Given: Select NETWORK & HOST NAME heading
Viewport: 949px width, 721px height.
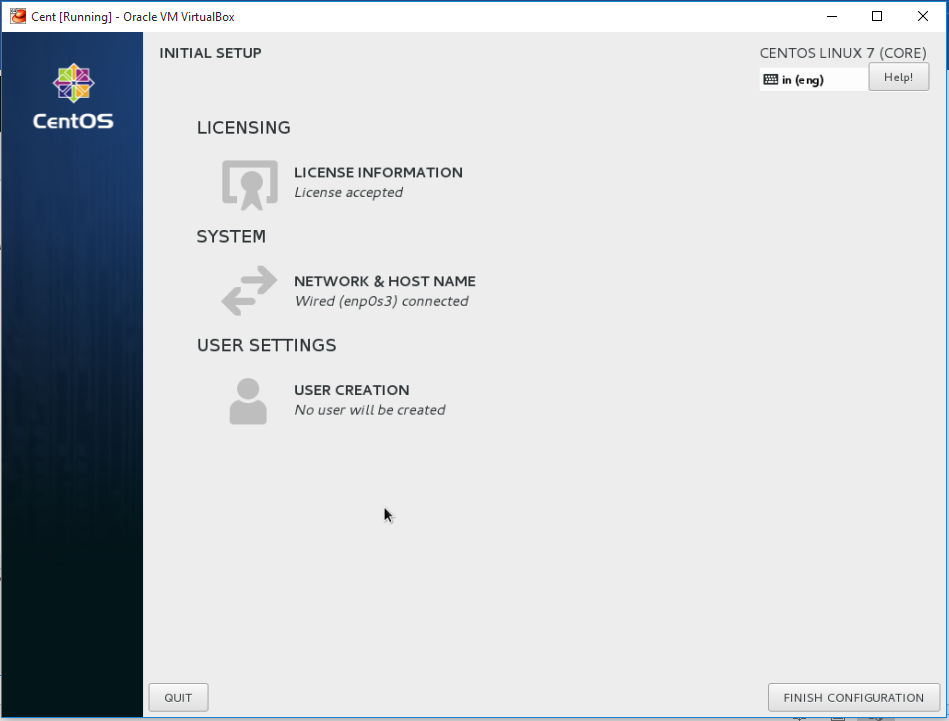Looking at the screenshot, I should pos(385,281).
